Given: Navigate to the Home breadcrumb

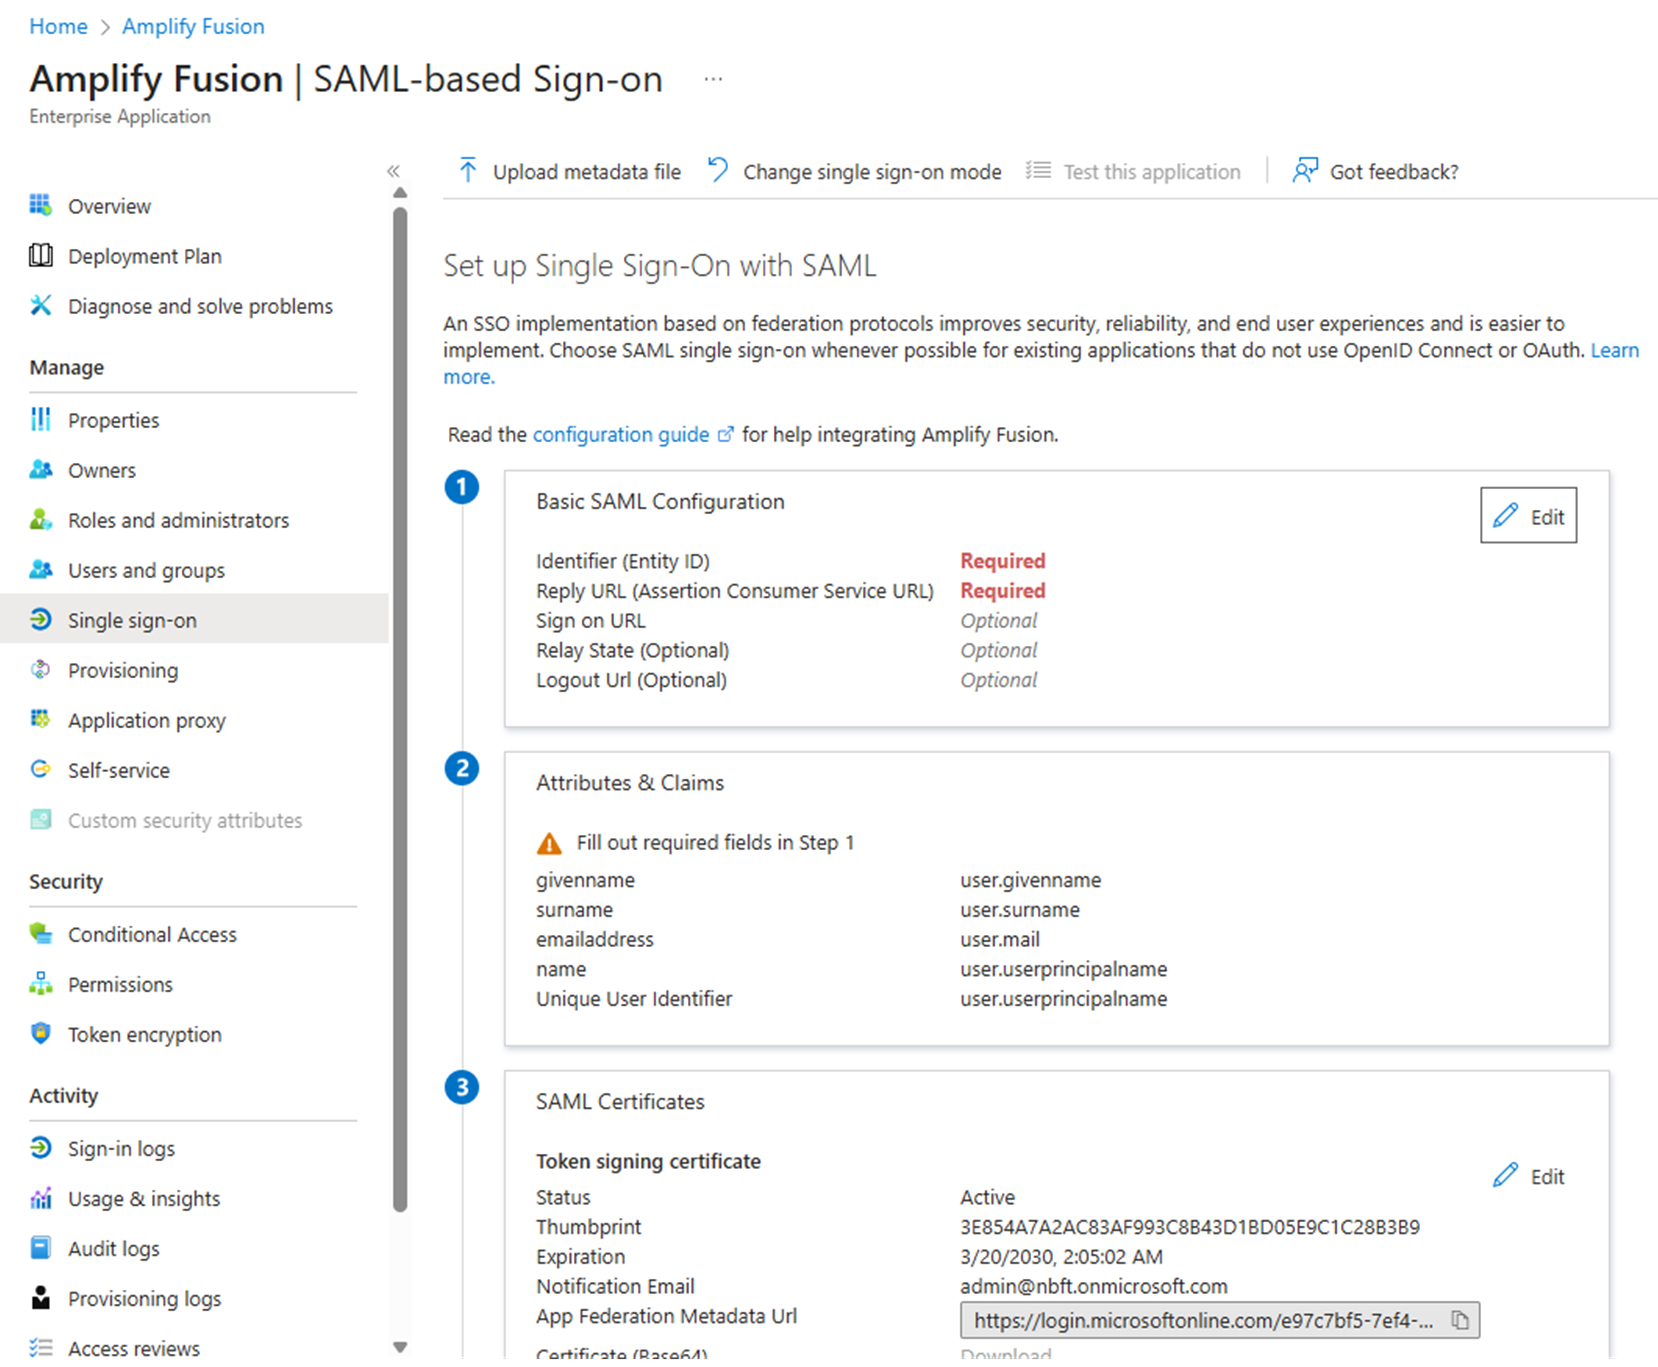Looking at the screenshot, I should click(58, 26).
